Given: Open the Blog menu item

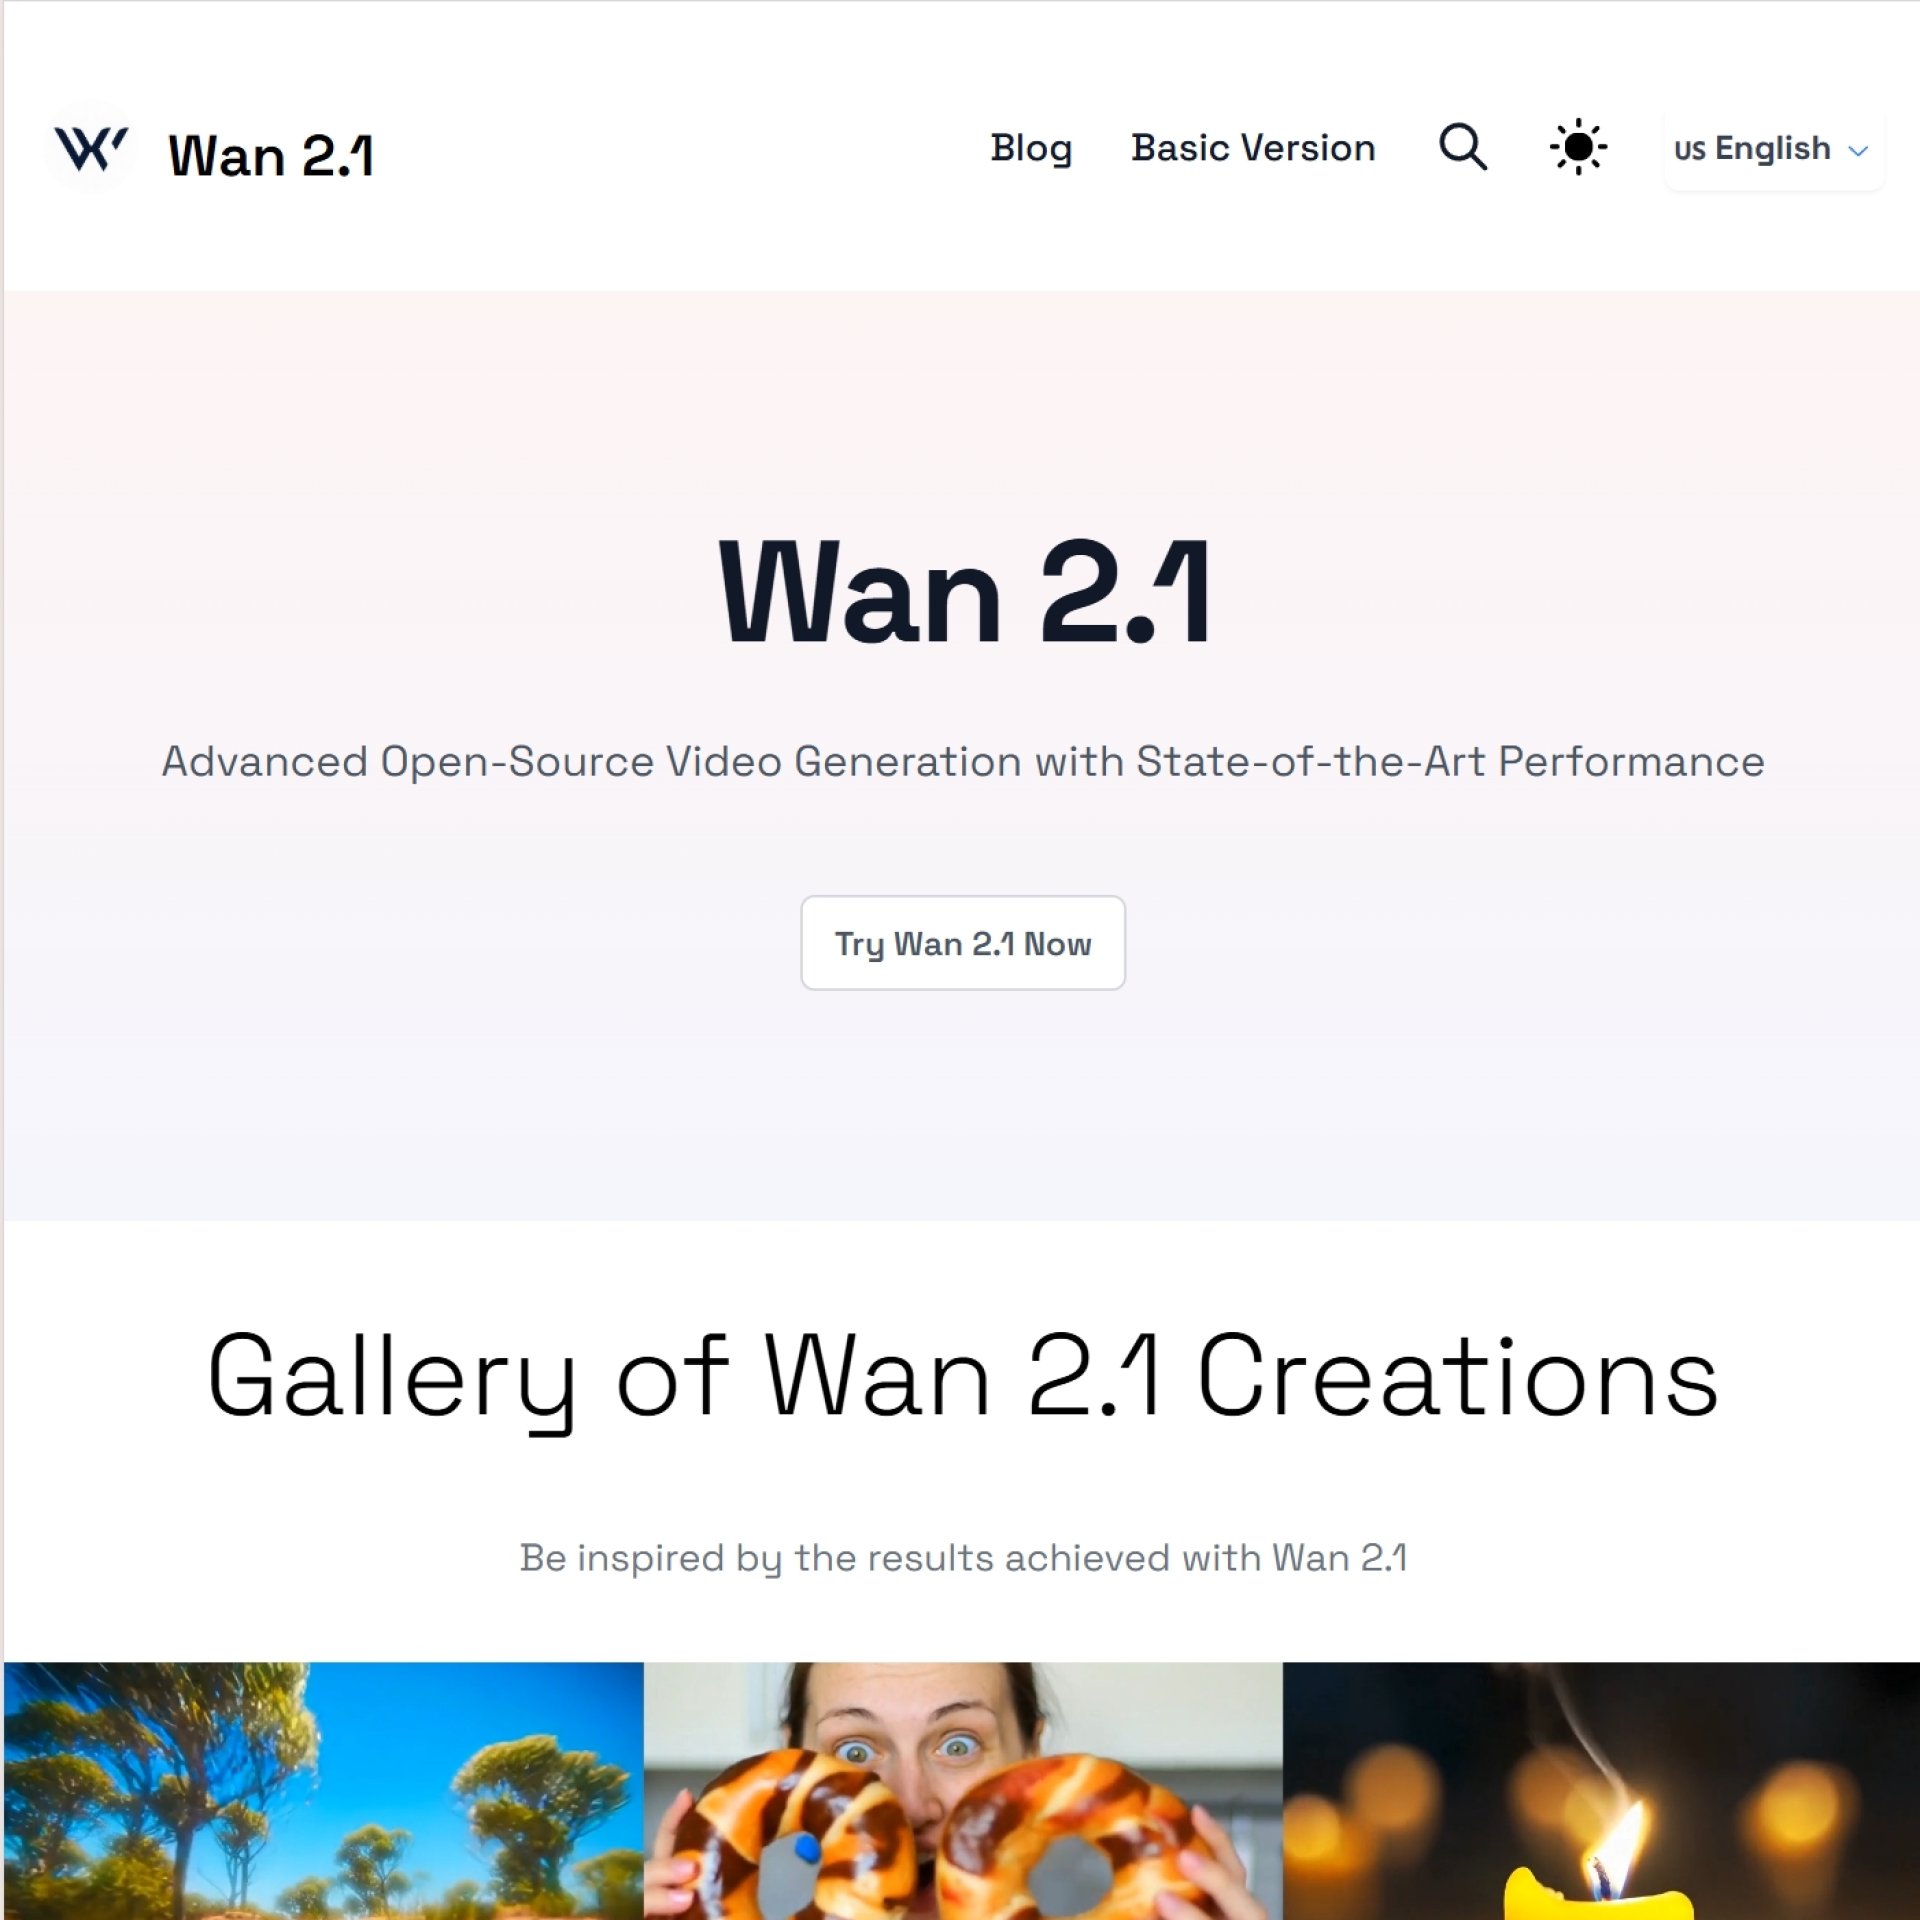Looking at the screenshot, I should [1031, 148].
